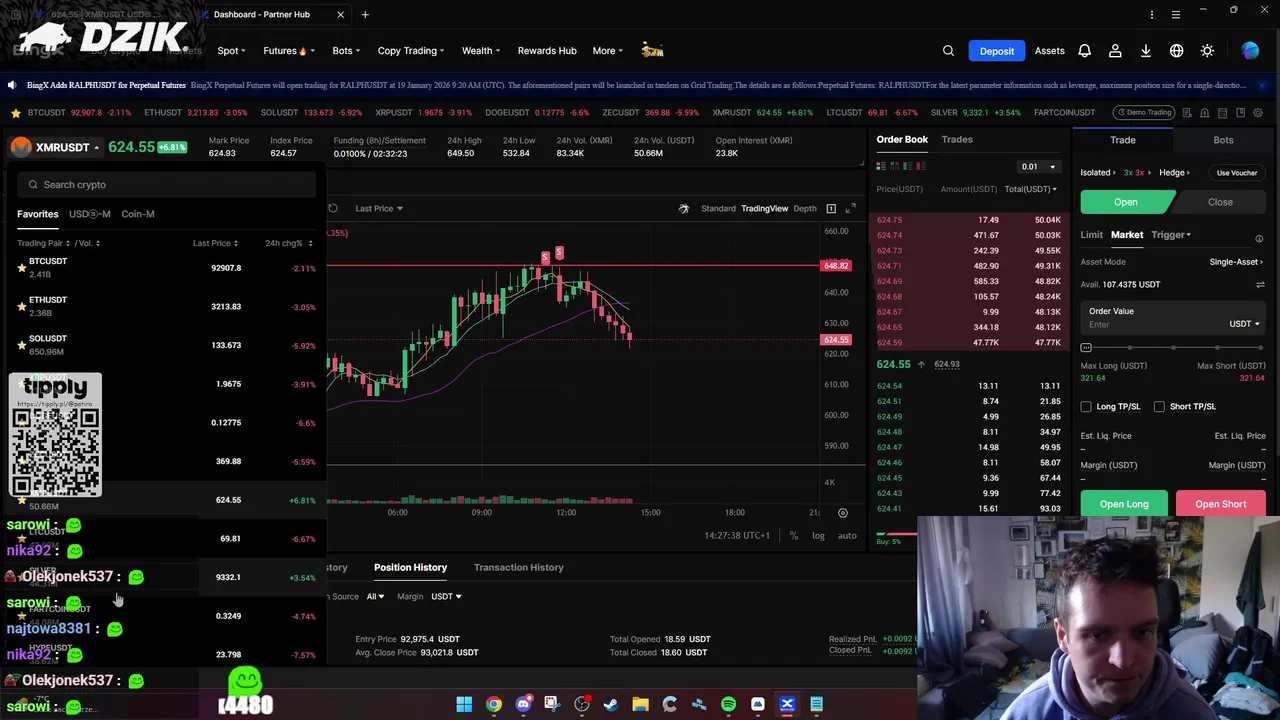The height and width of the screenshot is (720, 1280).
Task: Click the Deposit button
Action: pos(997,51)
